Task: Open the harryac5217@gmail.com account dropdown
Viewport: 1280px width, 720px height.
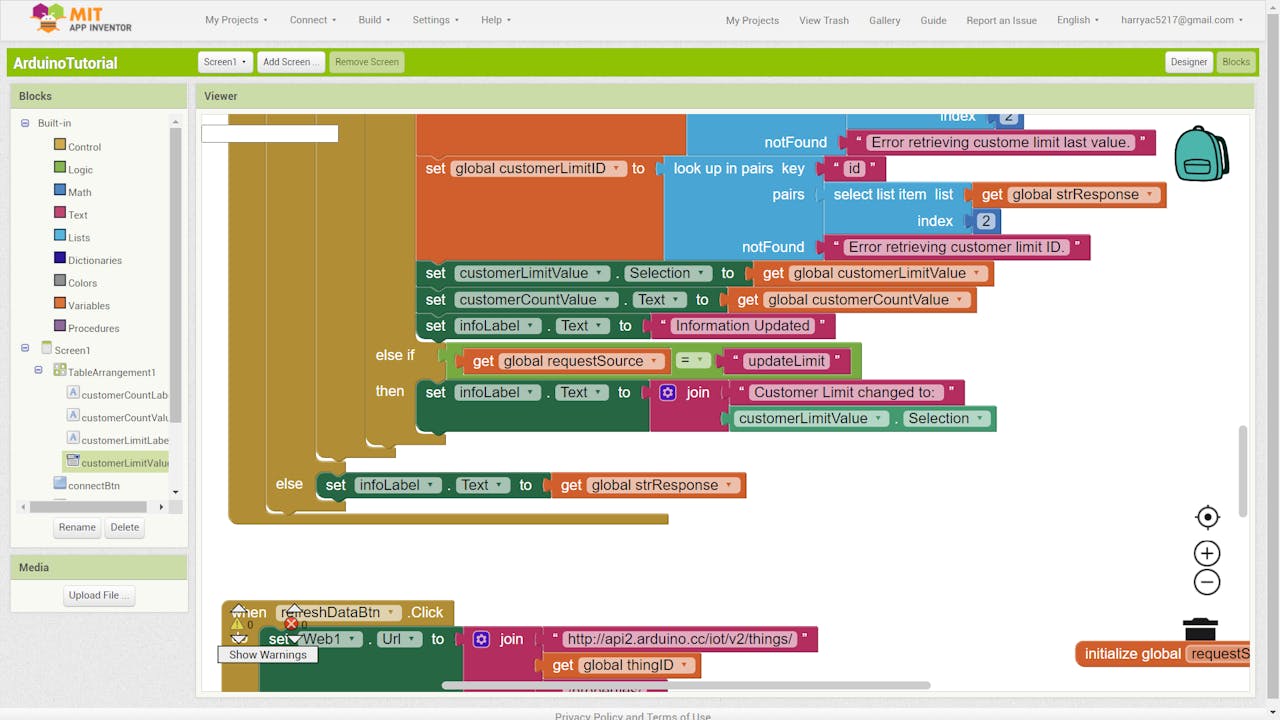Action: pos(1182,20)
